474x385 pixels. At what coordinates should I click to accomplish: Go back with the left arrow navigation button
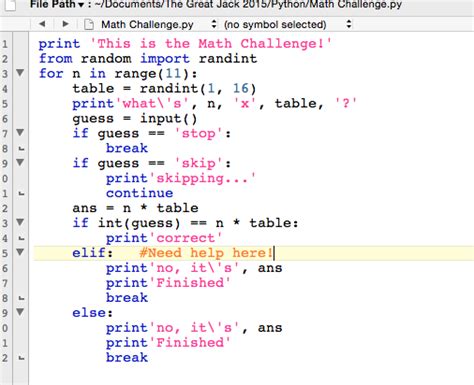[x=42, y=24]
